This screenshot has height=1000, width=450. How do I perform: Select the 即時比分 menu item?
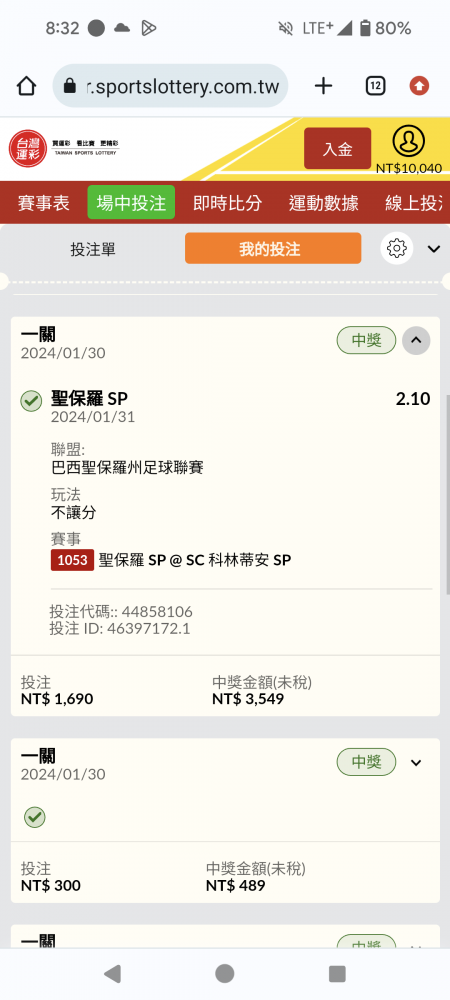(x=228, y=203)
